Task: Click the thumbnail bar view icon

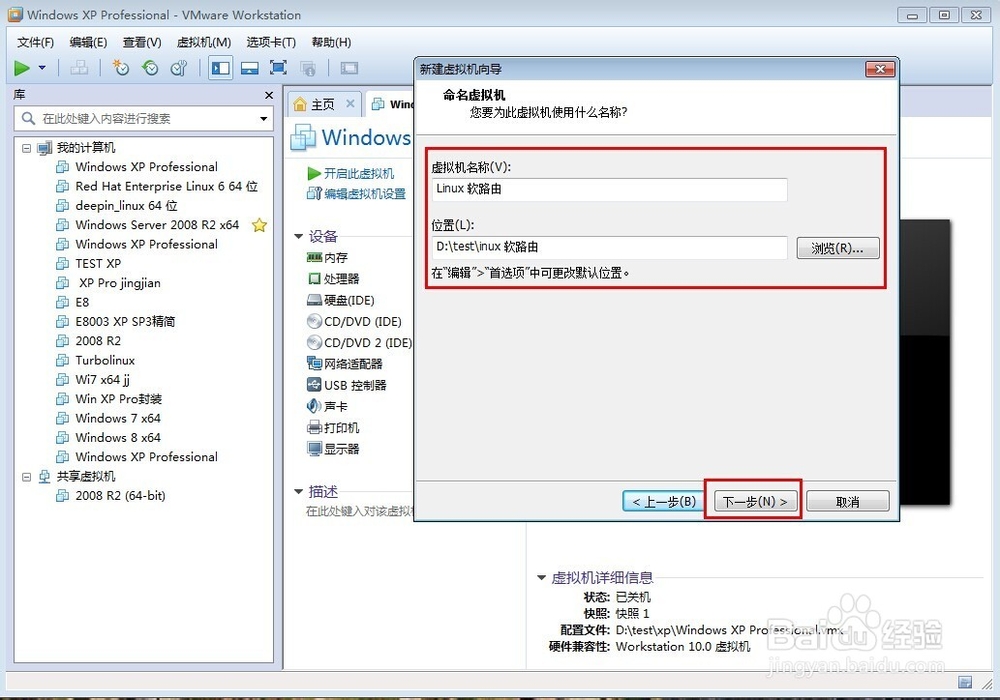Action: [249, 68]
